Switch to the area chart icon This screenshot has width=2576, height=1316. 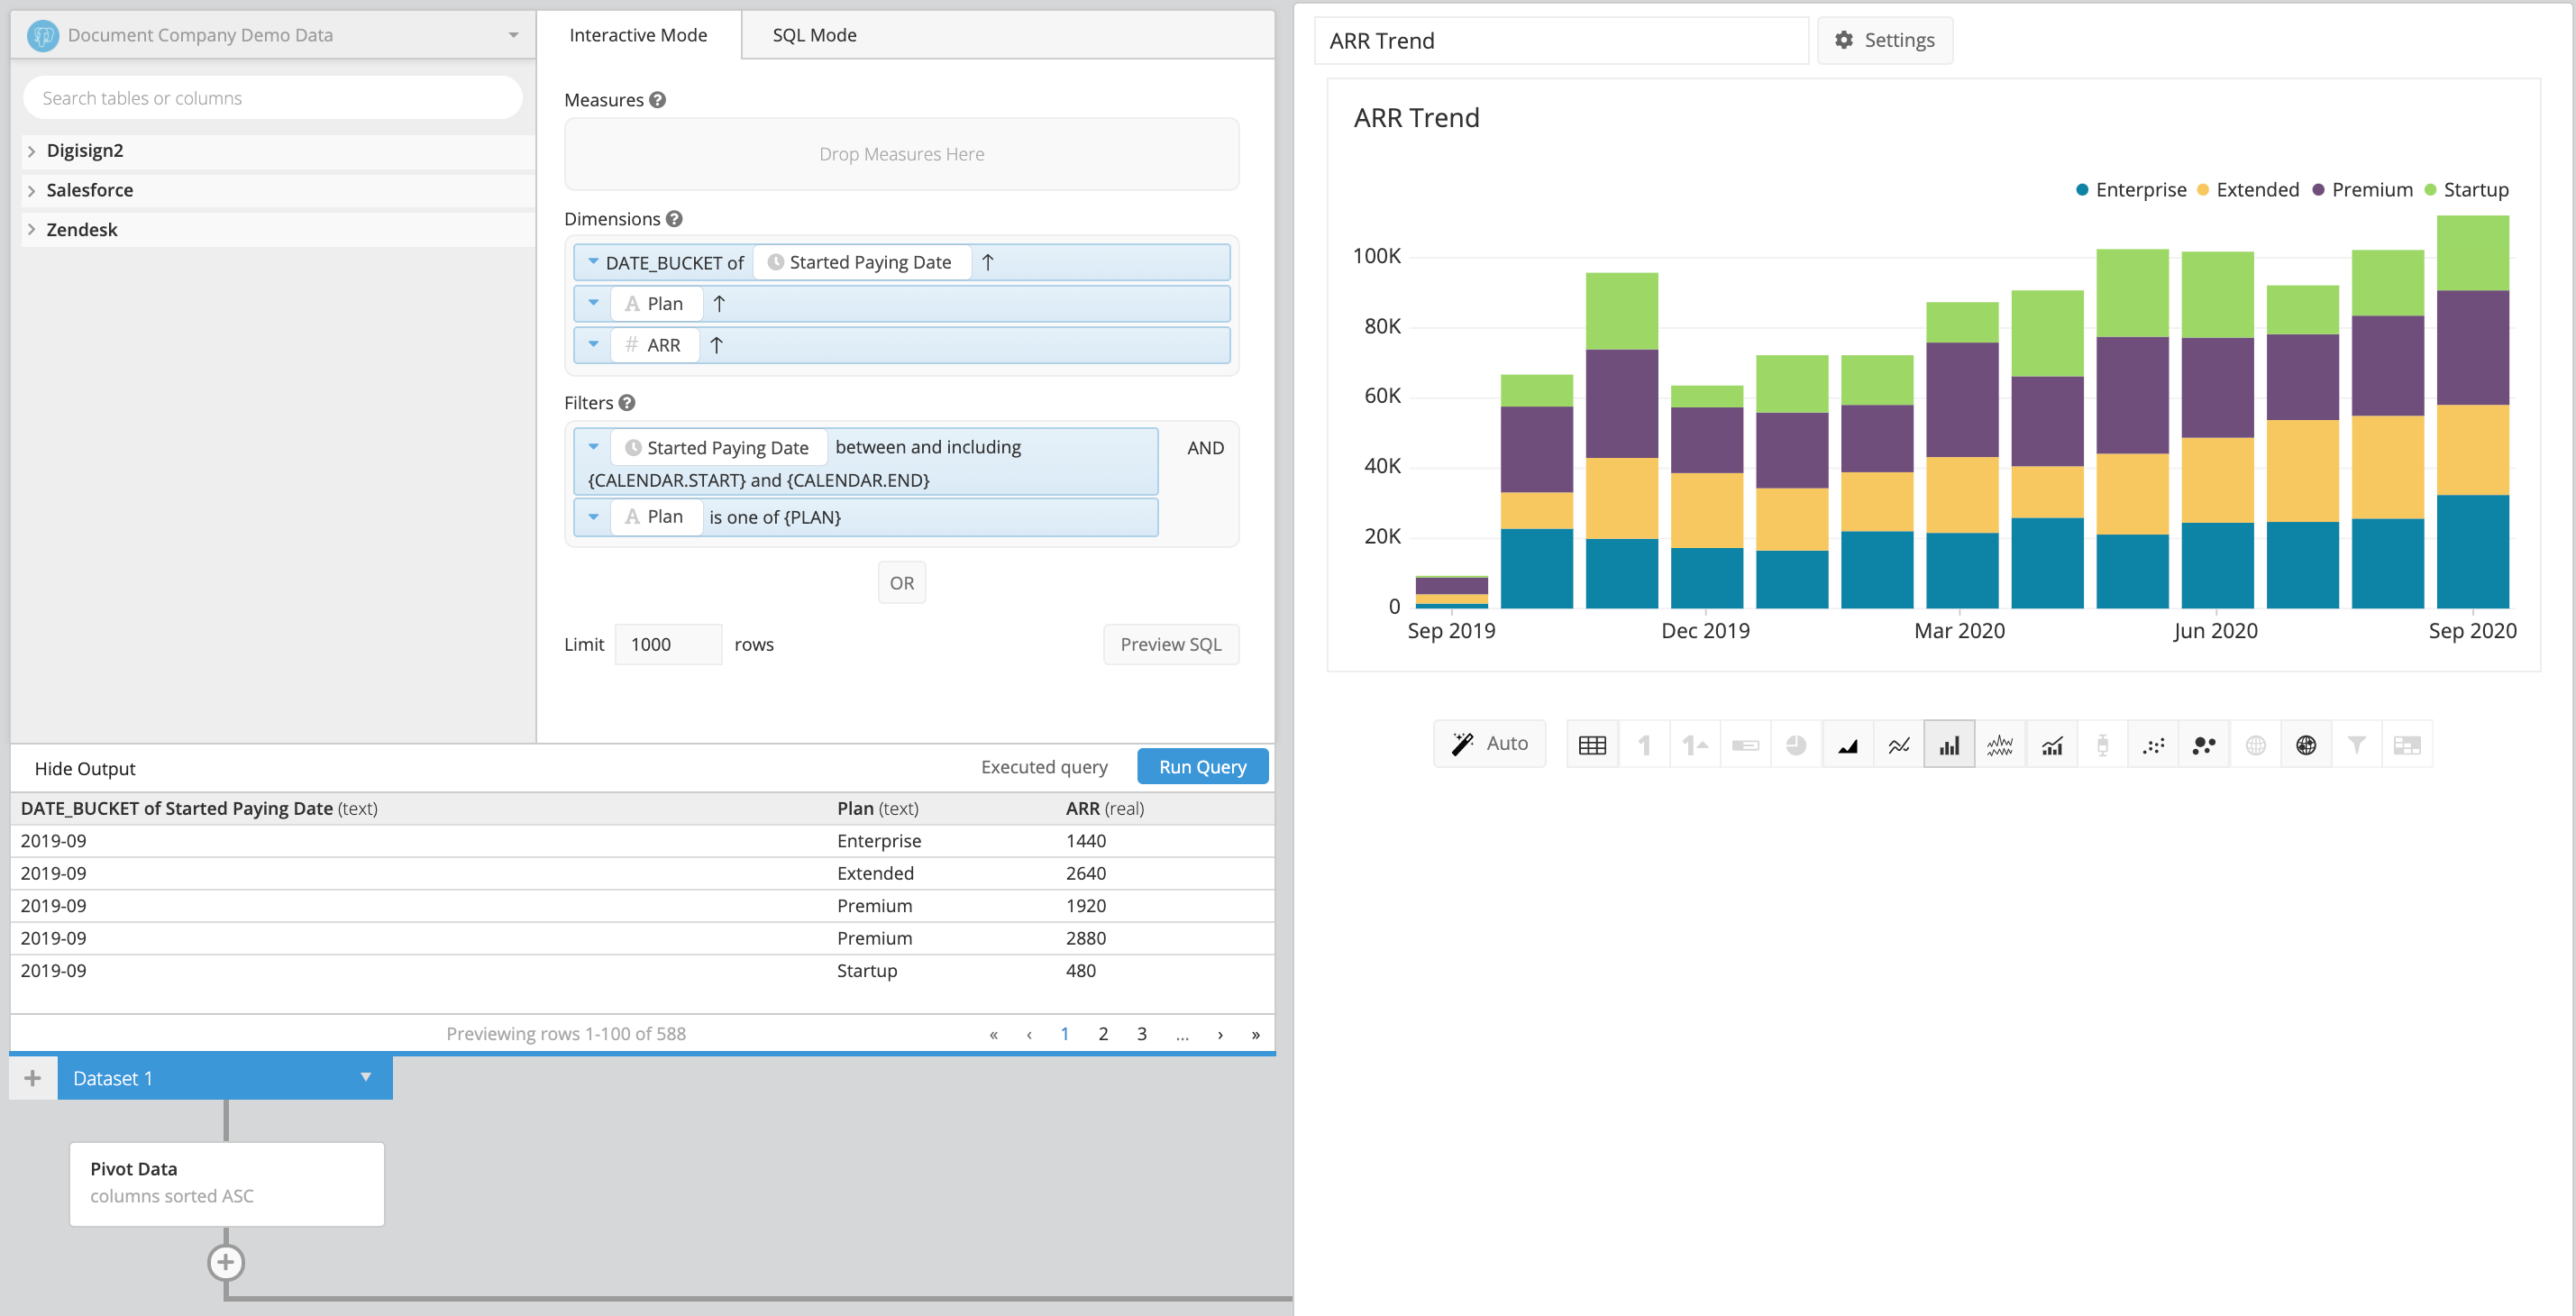click(x=1847, y=745)
